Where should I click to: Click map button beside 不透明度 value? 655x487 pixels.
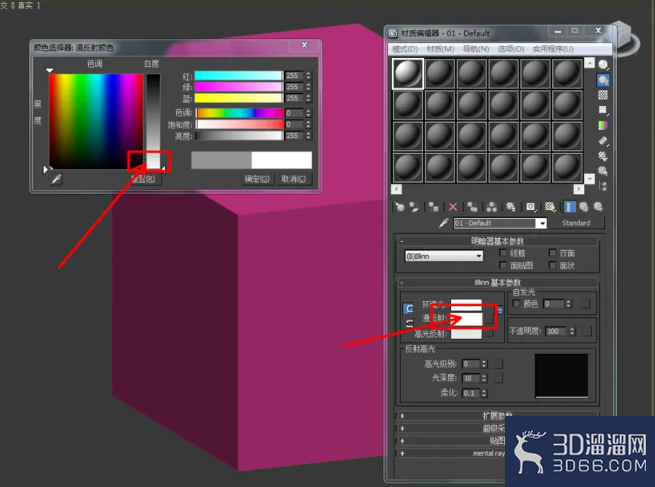587,331
